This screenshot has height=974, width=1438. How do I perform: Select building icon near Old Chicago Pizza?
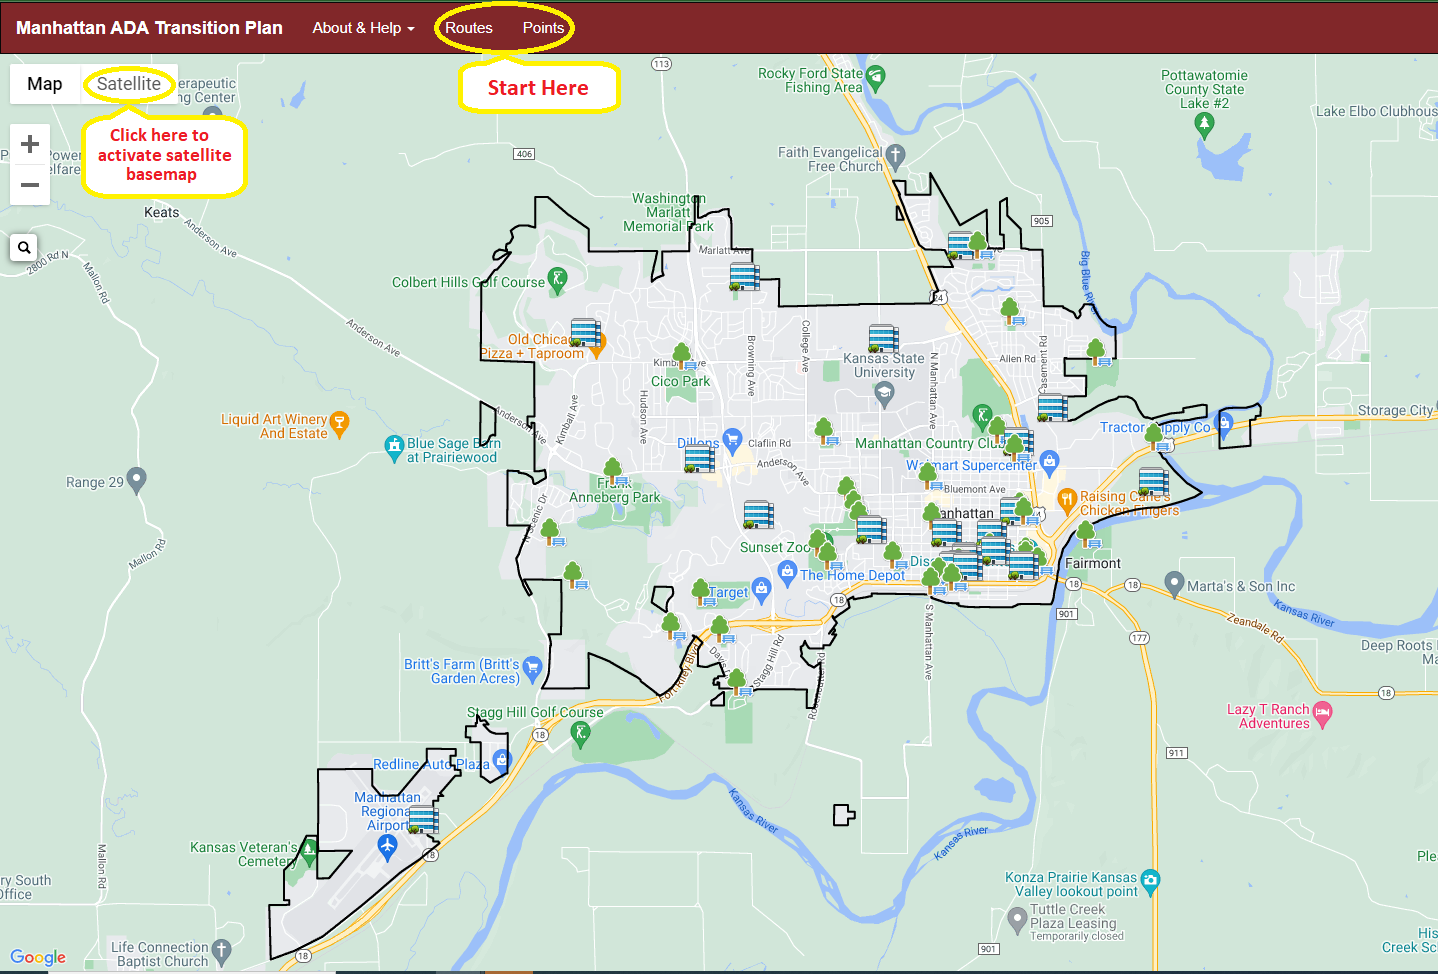click(x=585, y=333)
